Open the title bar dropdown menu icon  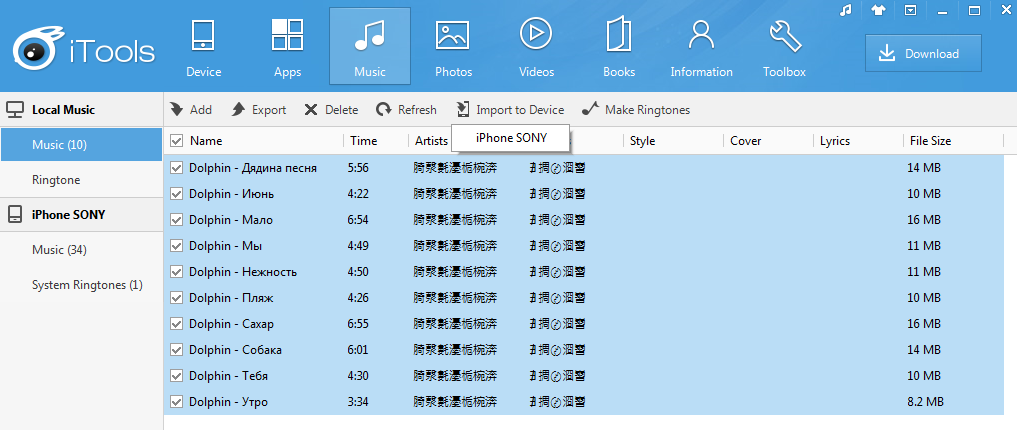point(910,10)
